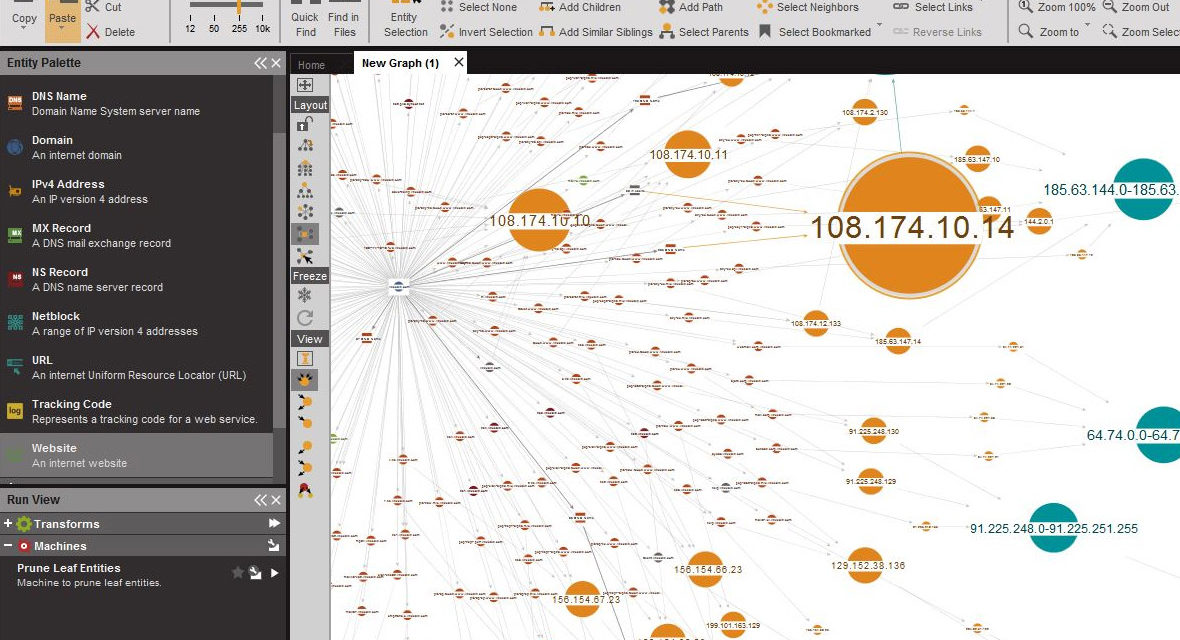This screenshot has width=1180, height=640.
Task: Click the refresh layout arrow icon
Action: 305,318
